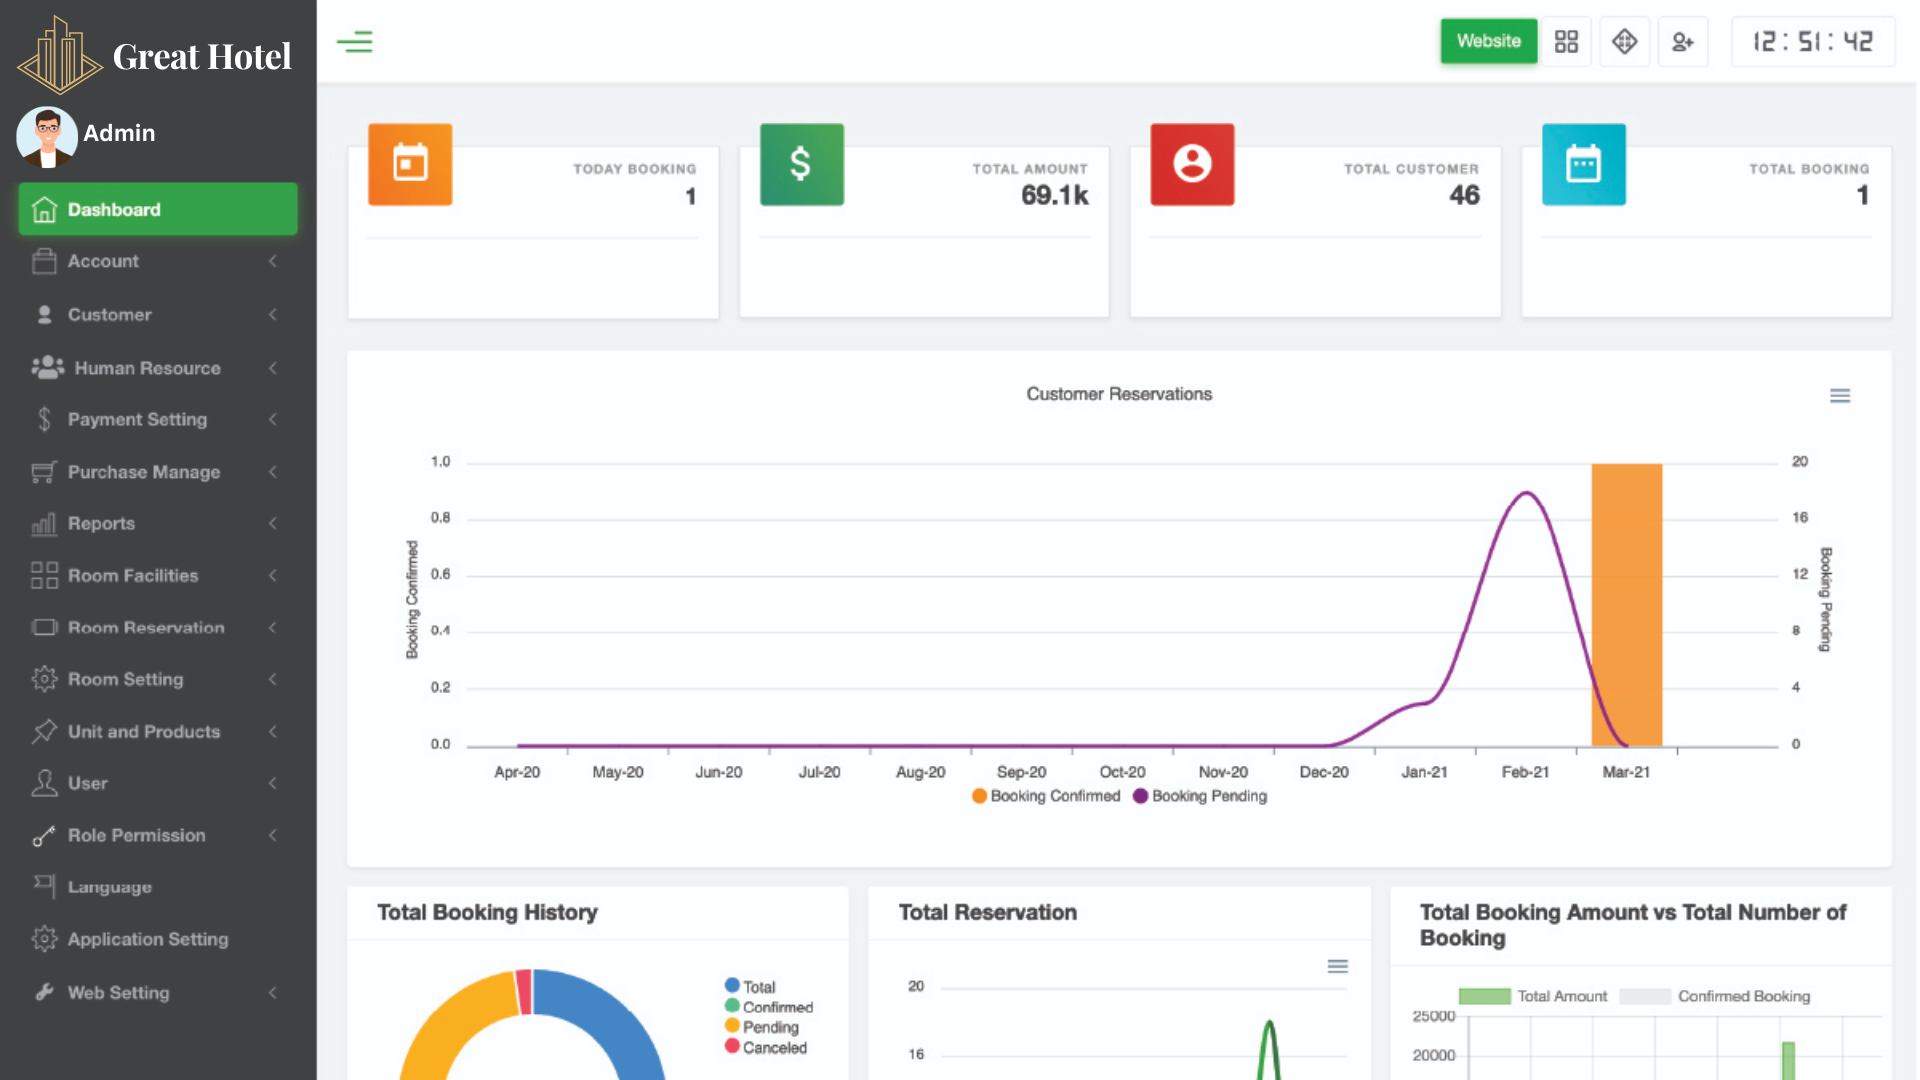Expand Human Resource menu chevron

pos(272,368)
